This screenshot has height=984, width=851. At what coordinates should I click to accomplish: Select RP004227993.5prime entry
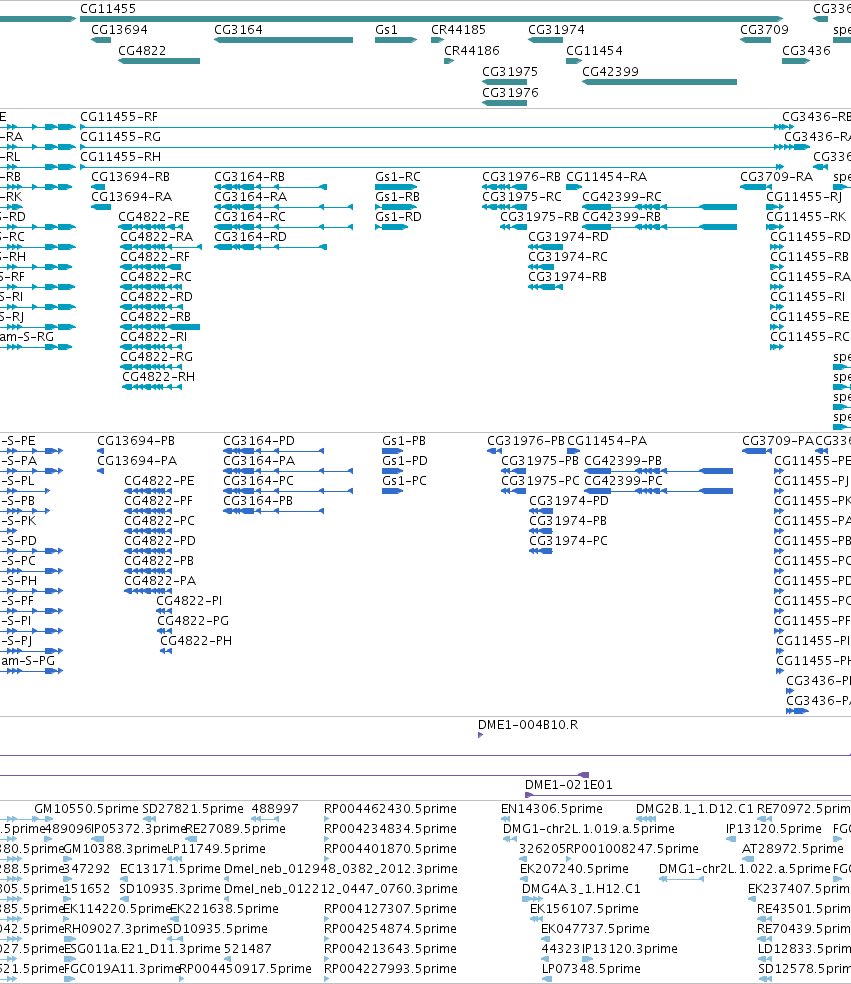pyautogui.click(x=390, y=969)
